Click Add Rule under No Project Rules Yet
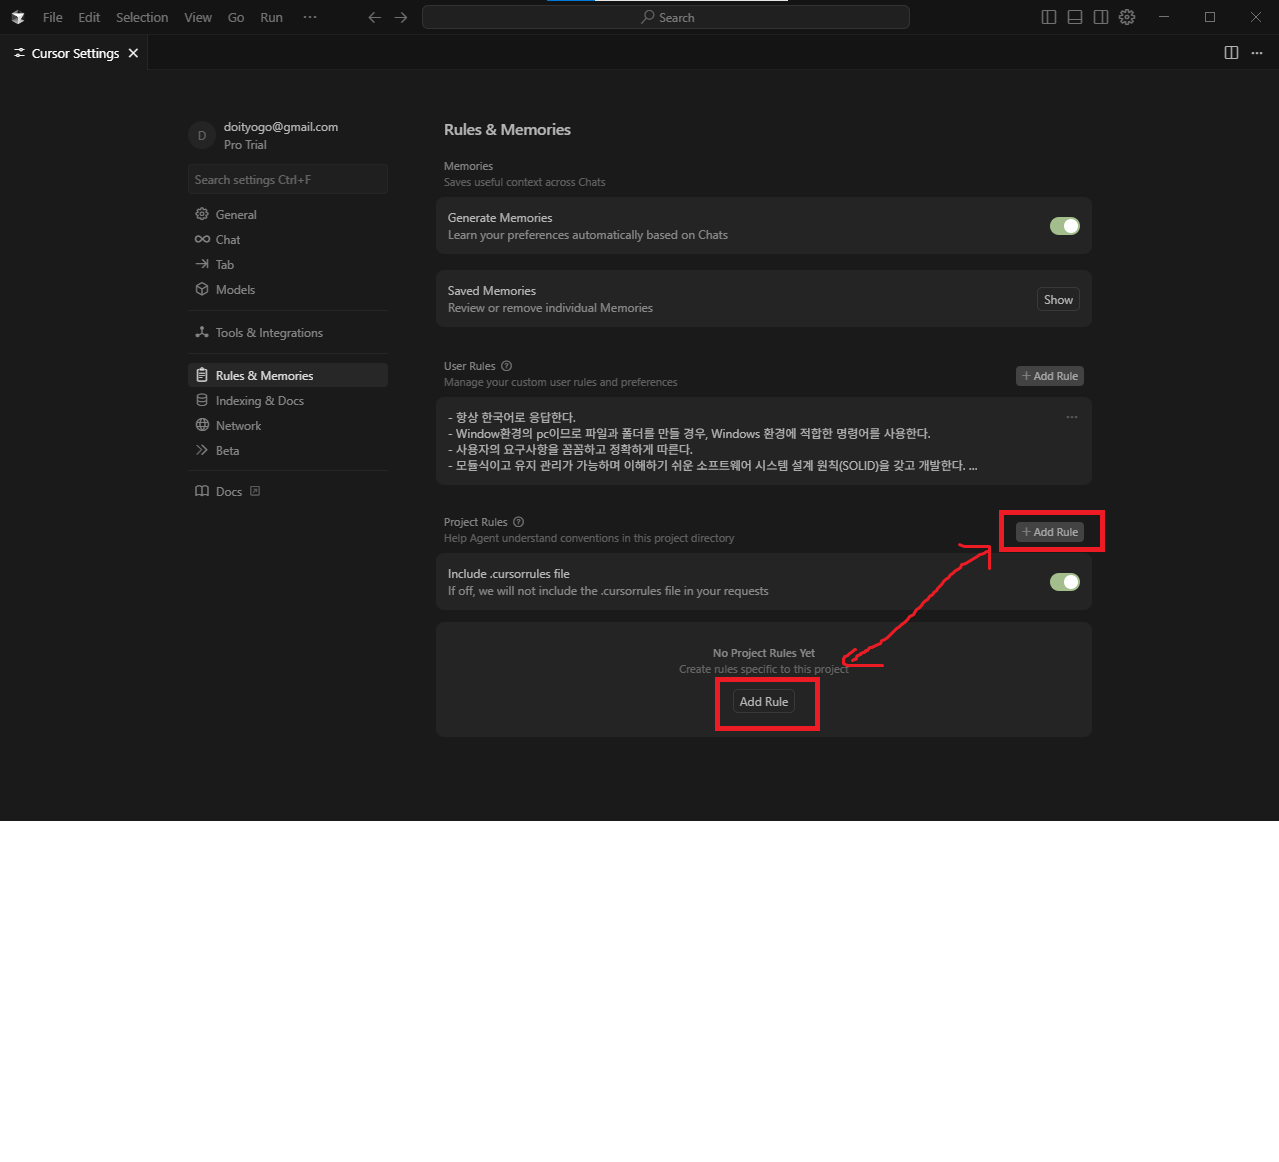Viewport: 1279px width, 1162px height. point(764,702)
